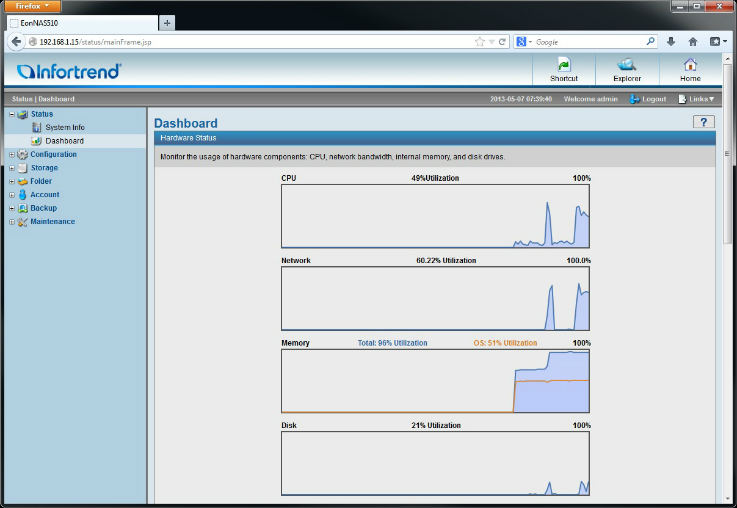Open Backup in the navigation tree
737x508 pixels.
pos(44,208)
